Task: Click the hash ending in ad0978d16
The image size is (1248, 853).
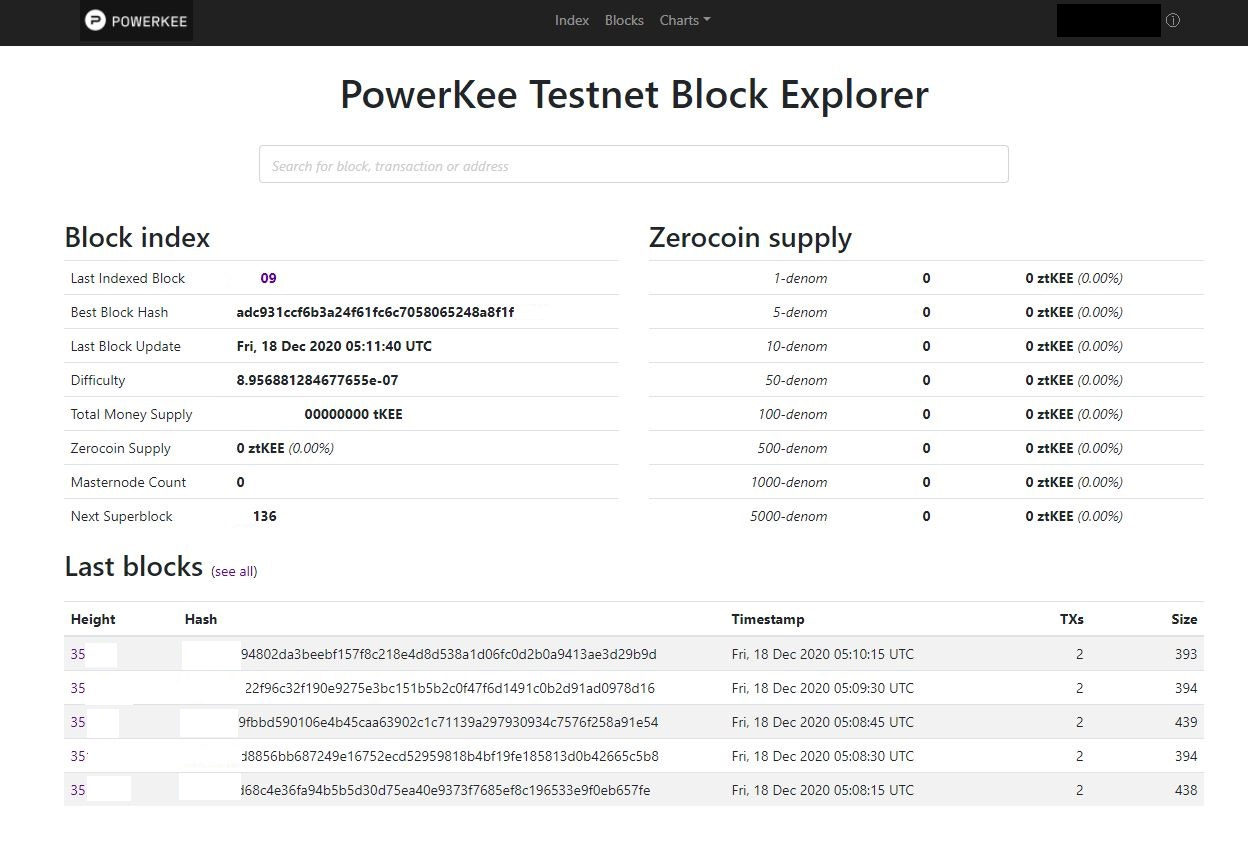Action: click(x=450, y=688)
